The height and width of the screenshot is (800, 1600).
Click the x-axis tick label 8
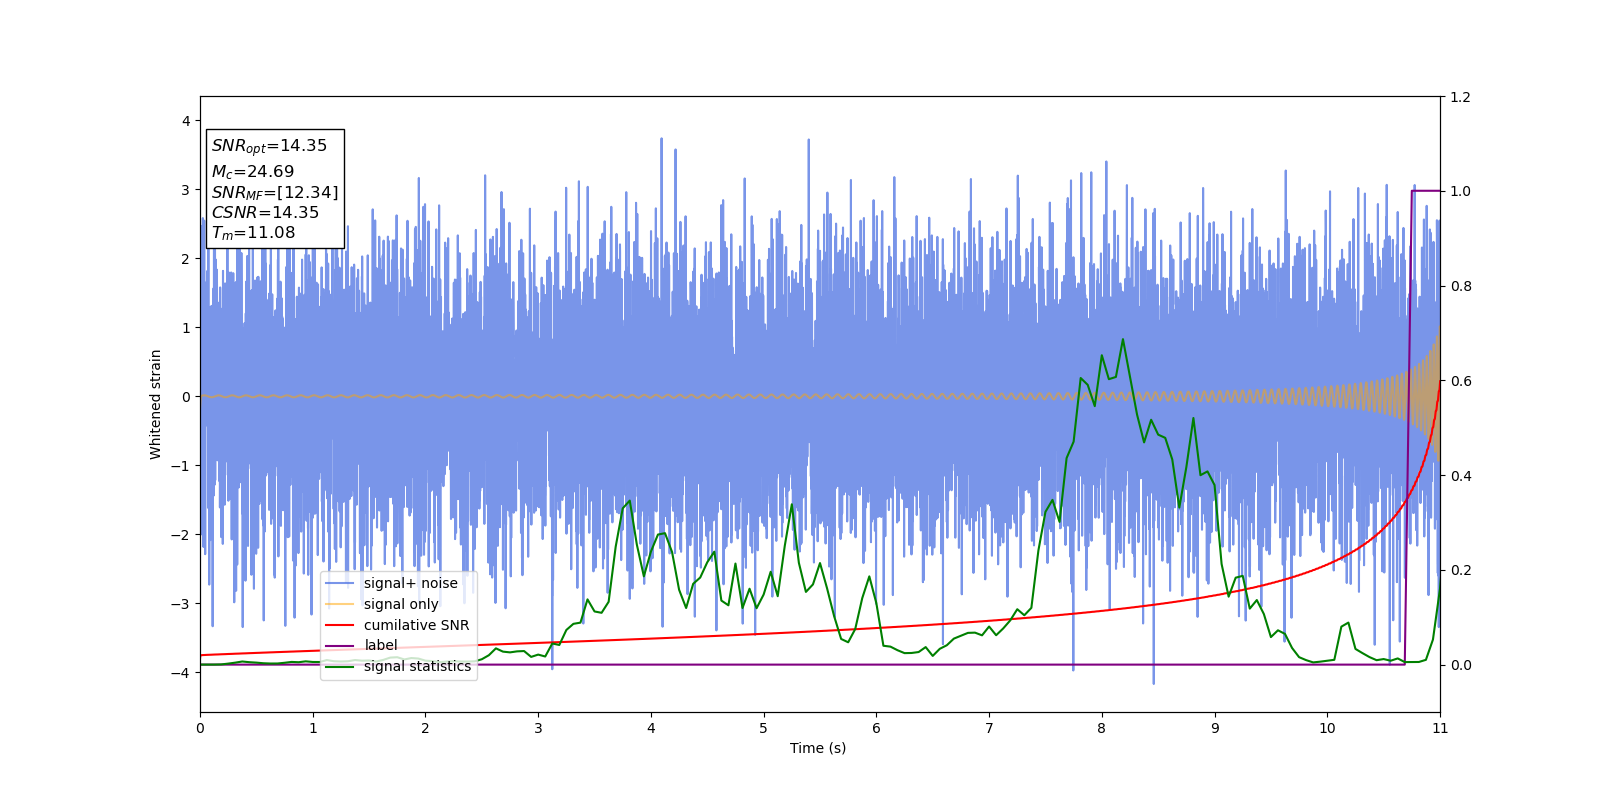tap(1102, 728)
